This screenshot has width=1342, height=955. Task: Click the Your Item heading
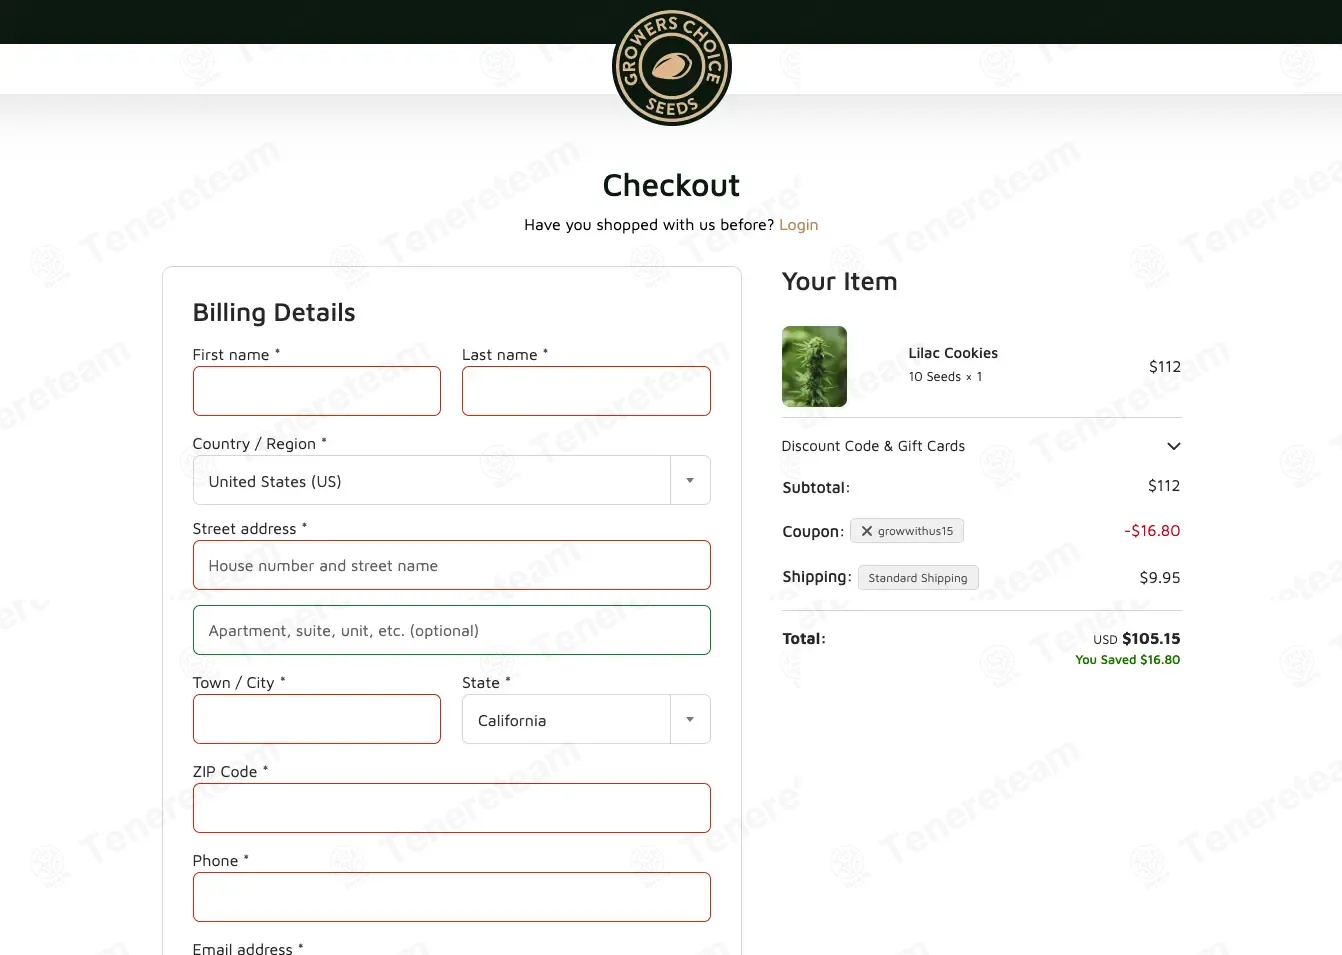tap(839, 282)
